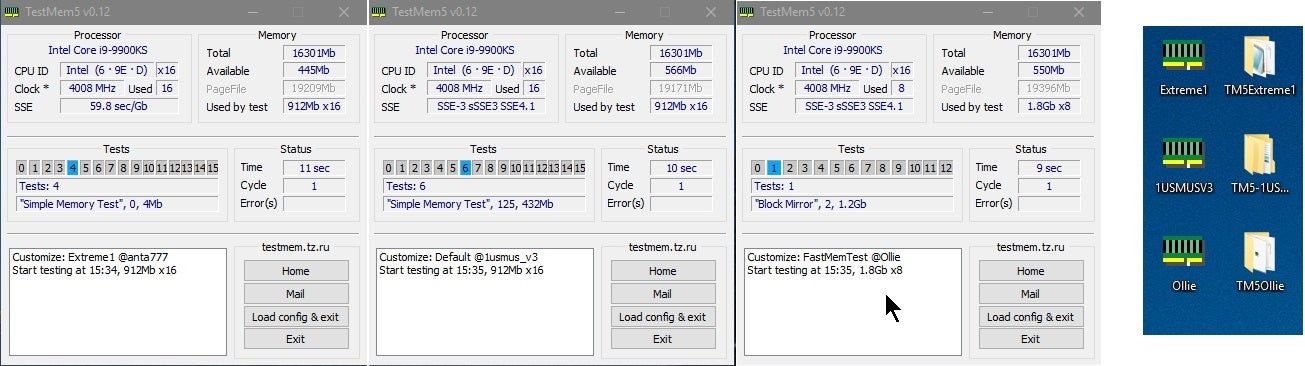Select highlighted test box 4 in Extreme1 window
This screenshot has height=366, width=1305.
(x=72, y=168)
